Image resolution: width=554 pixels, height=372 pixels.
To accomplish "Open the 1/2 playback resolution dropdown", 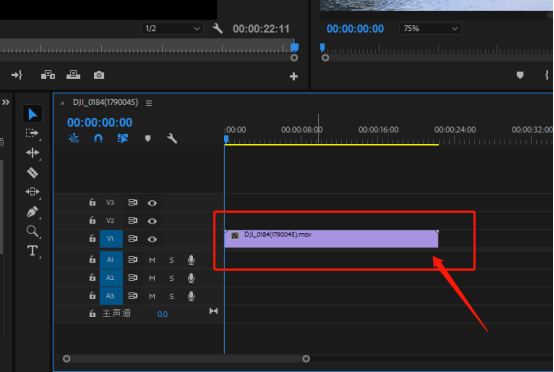I will (172, 29).
